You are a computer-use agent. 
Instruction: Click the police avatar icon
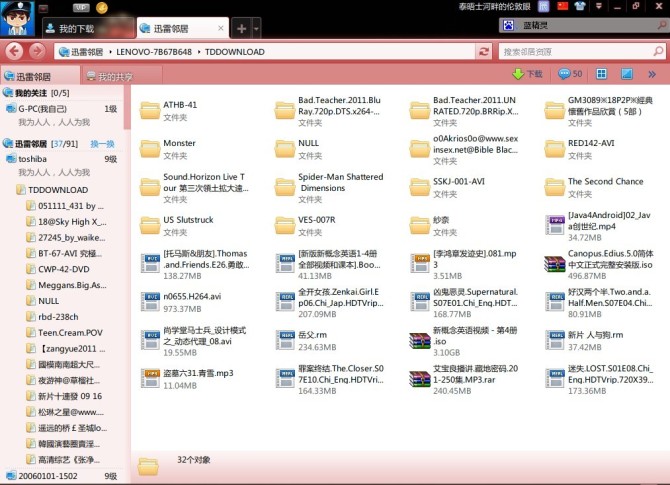coord(17,18)
